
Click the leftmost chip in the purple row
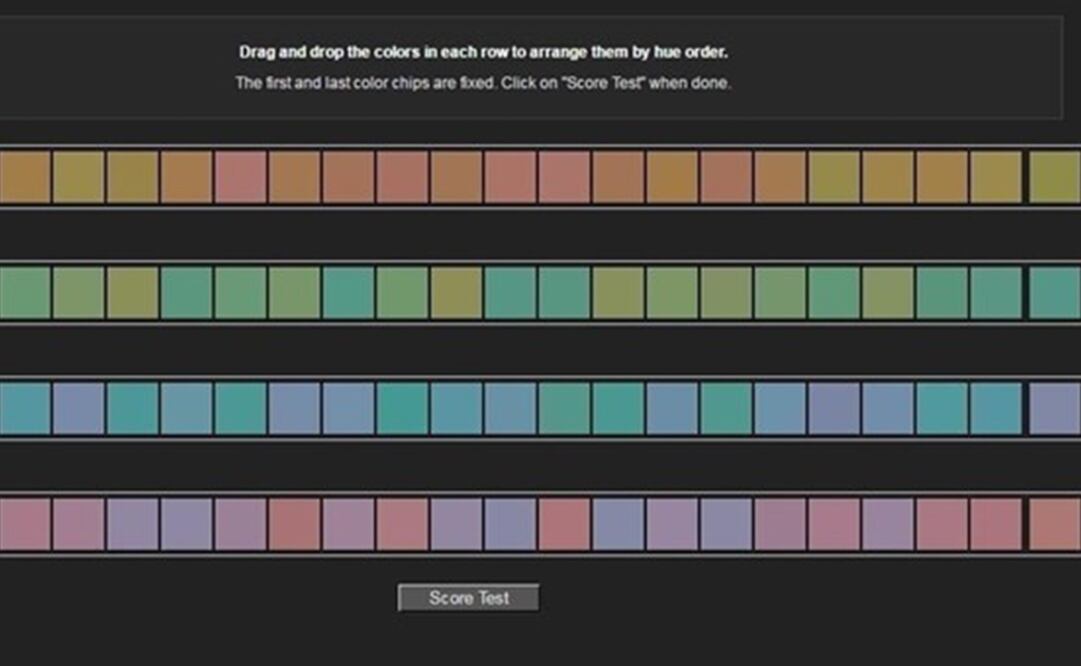coord(24,524)
